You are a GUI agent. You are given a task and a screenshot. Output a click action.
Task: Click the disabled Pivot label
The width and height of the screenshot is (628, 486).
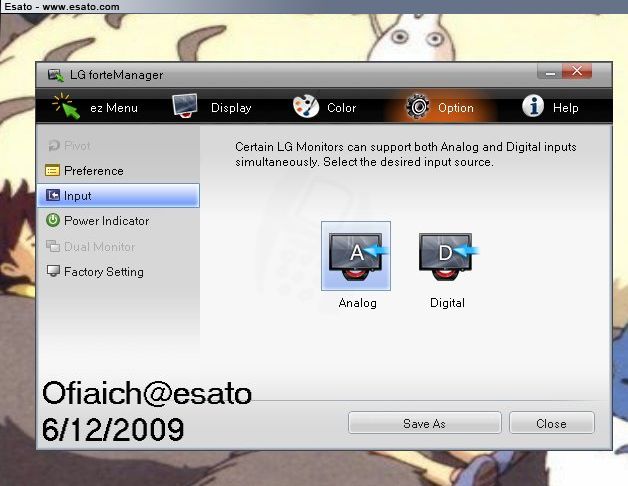point(77,145)
